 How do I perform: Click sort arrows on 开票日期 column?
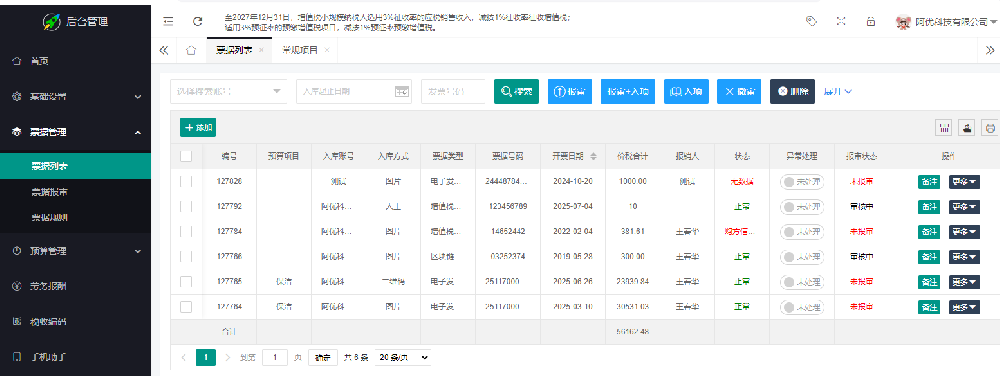click(594, 156)
